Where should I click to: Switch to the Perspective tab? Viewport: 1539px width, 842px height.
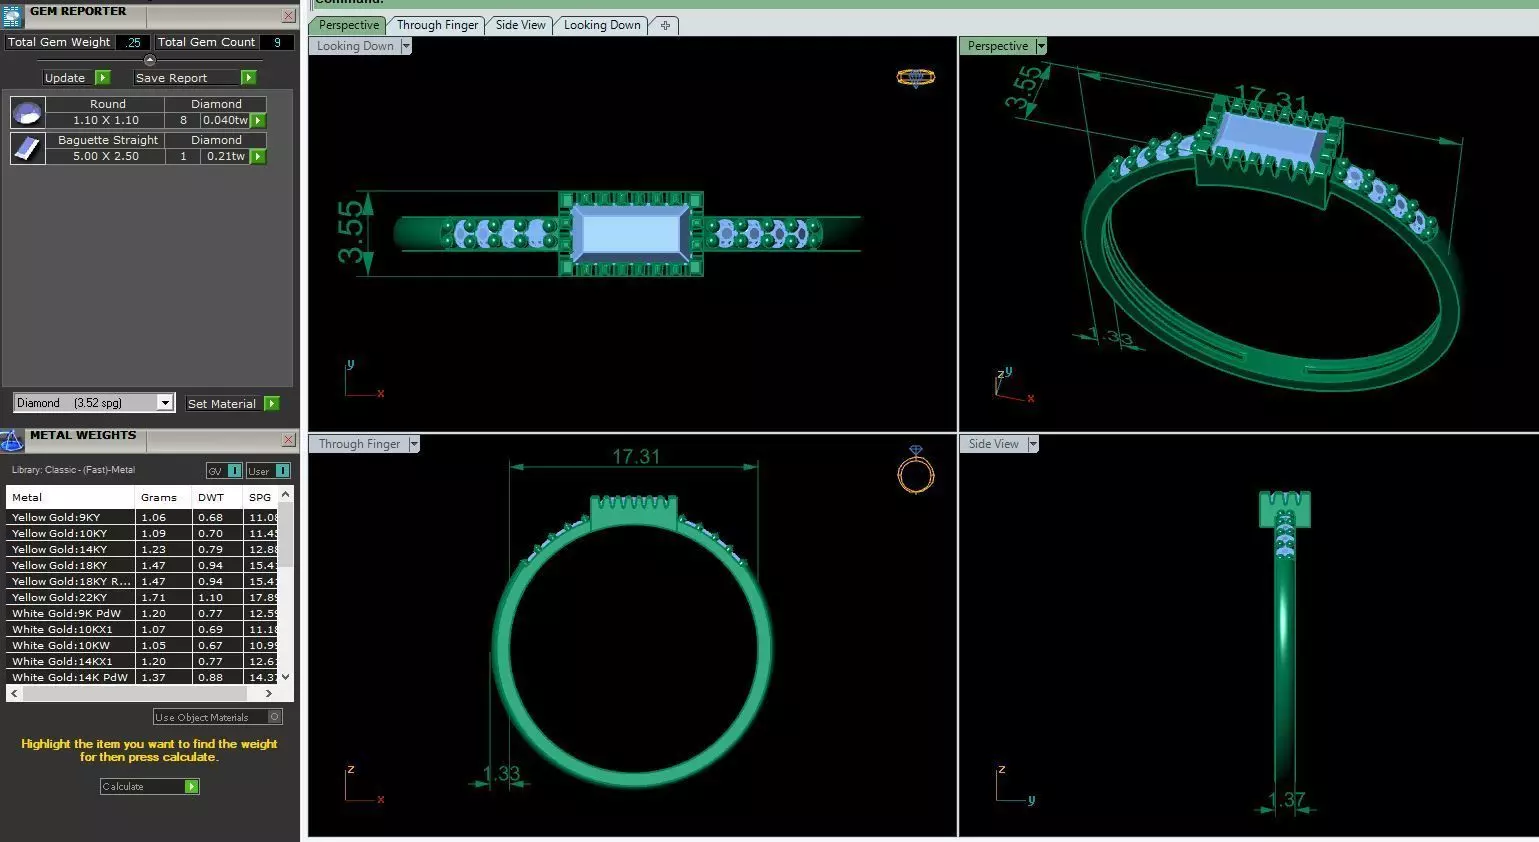pyautogui.click(x=348, y=25)
